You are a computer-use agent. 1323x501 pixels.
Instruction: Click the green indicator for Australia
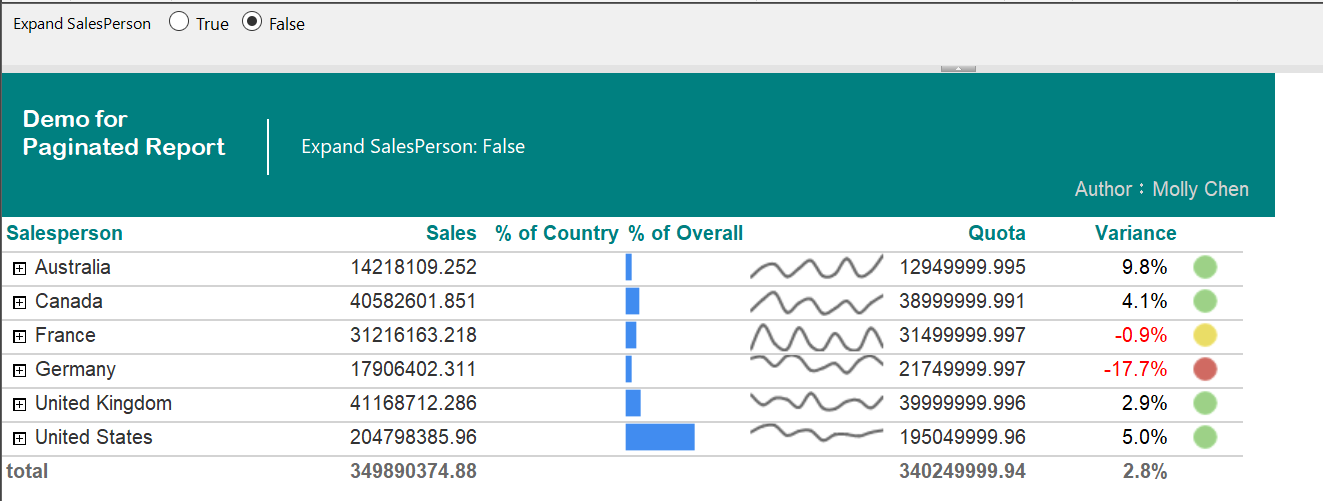click(1205, 267)
